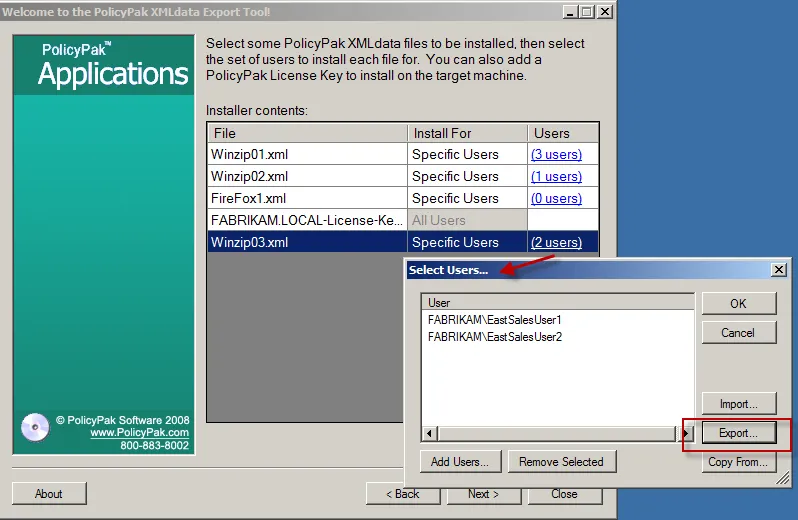The image size is (798, 520).
Task: Click the About button
Action: click(49, 494)
